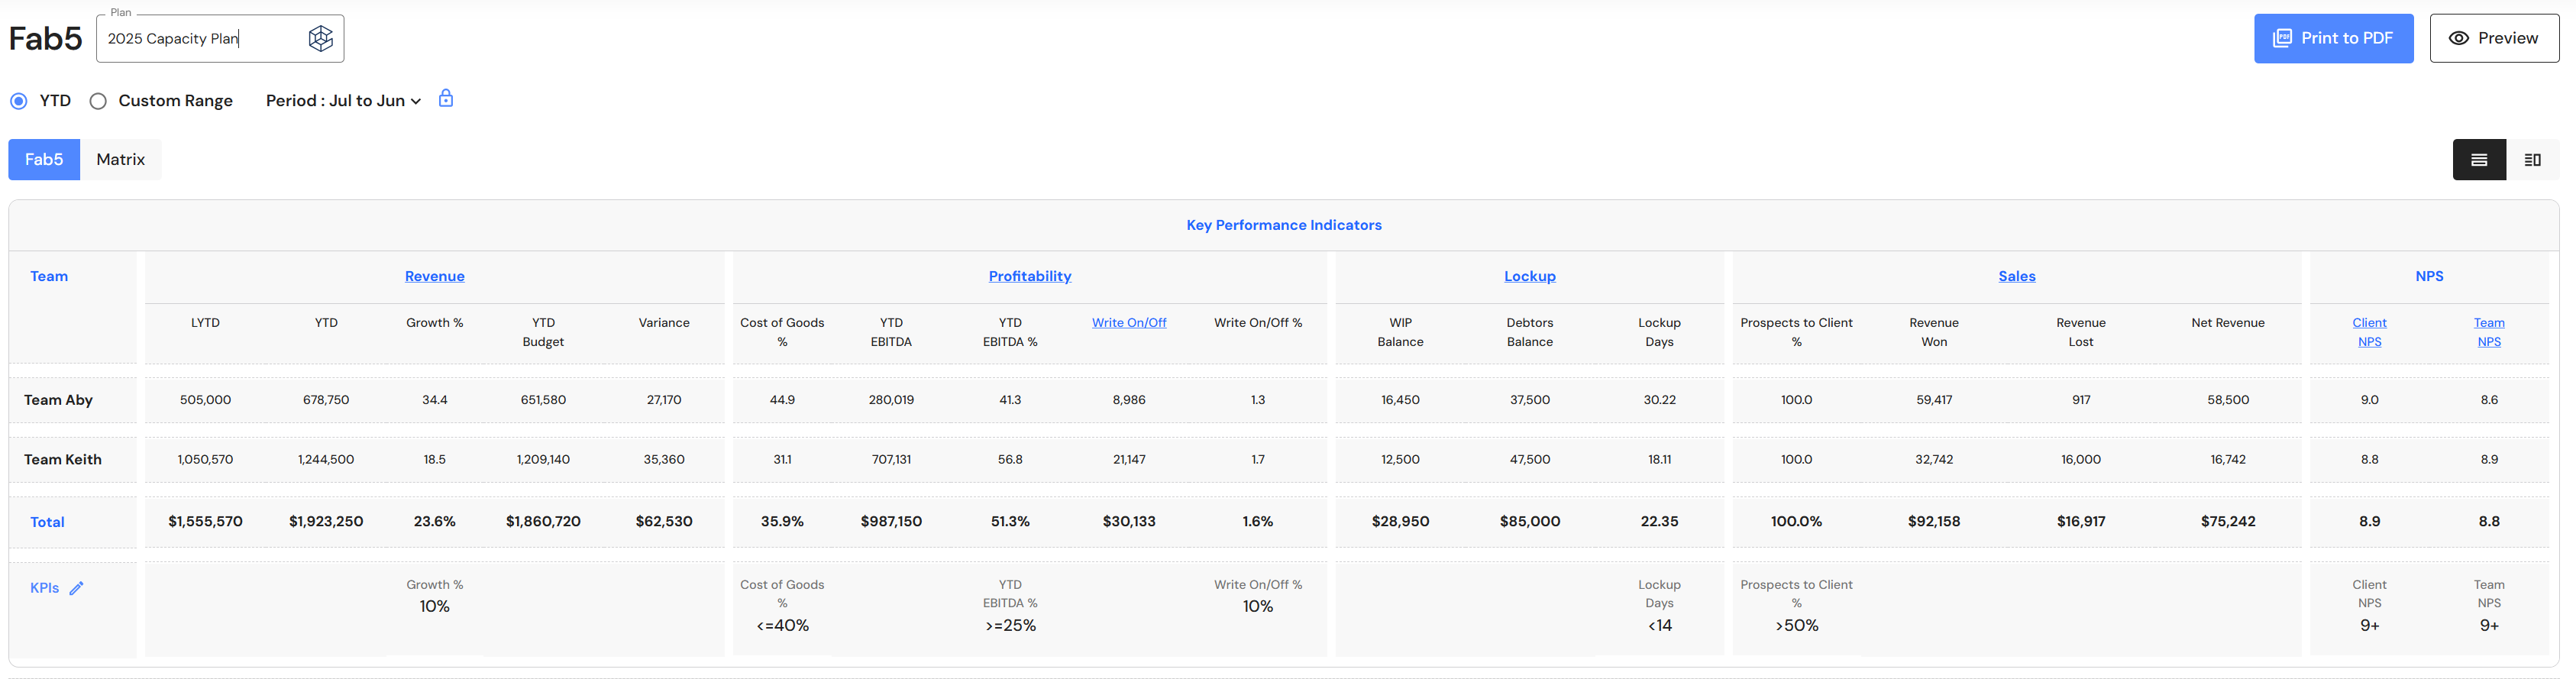Click Team Aby's Revenue Won value 59,417
Screen dimensions: 2576x679
(1934, 400)
